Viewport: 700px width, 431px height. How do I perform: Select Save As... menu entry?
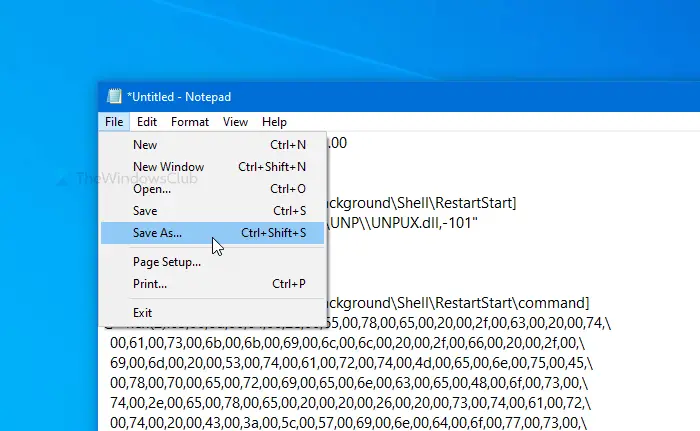[212, 233]
